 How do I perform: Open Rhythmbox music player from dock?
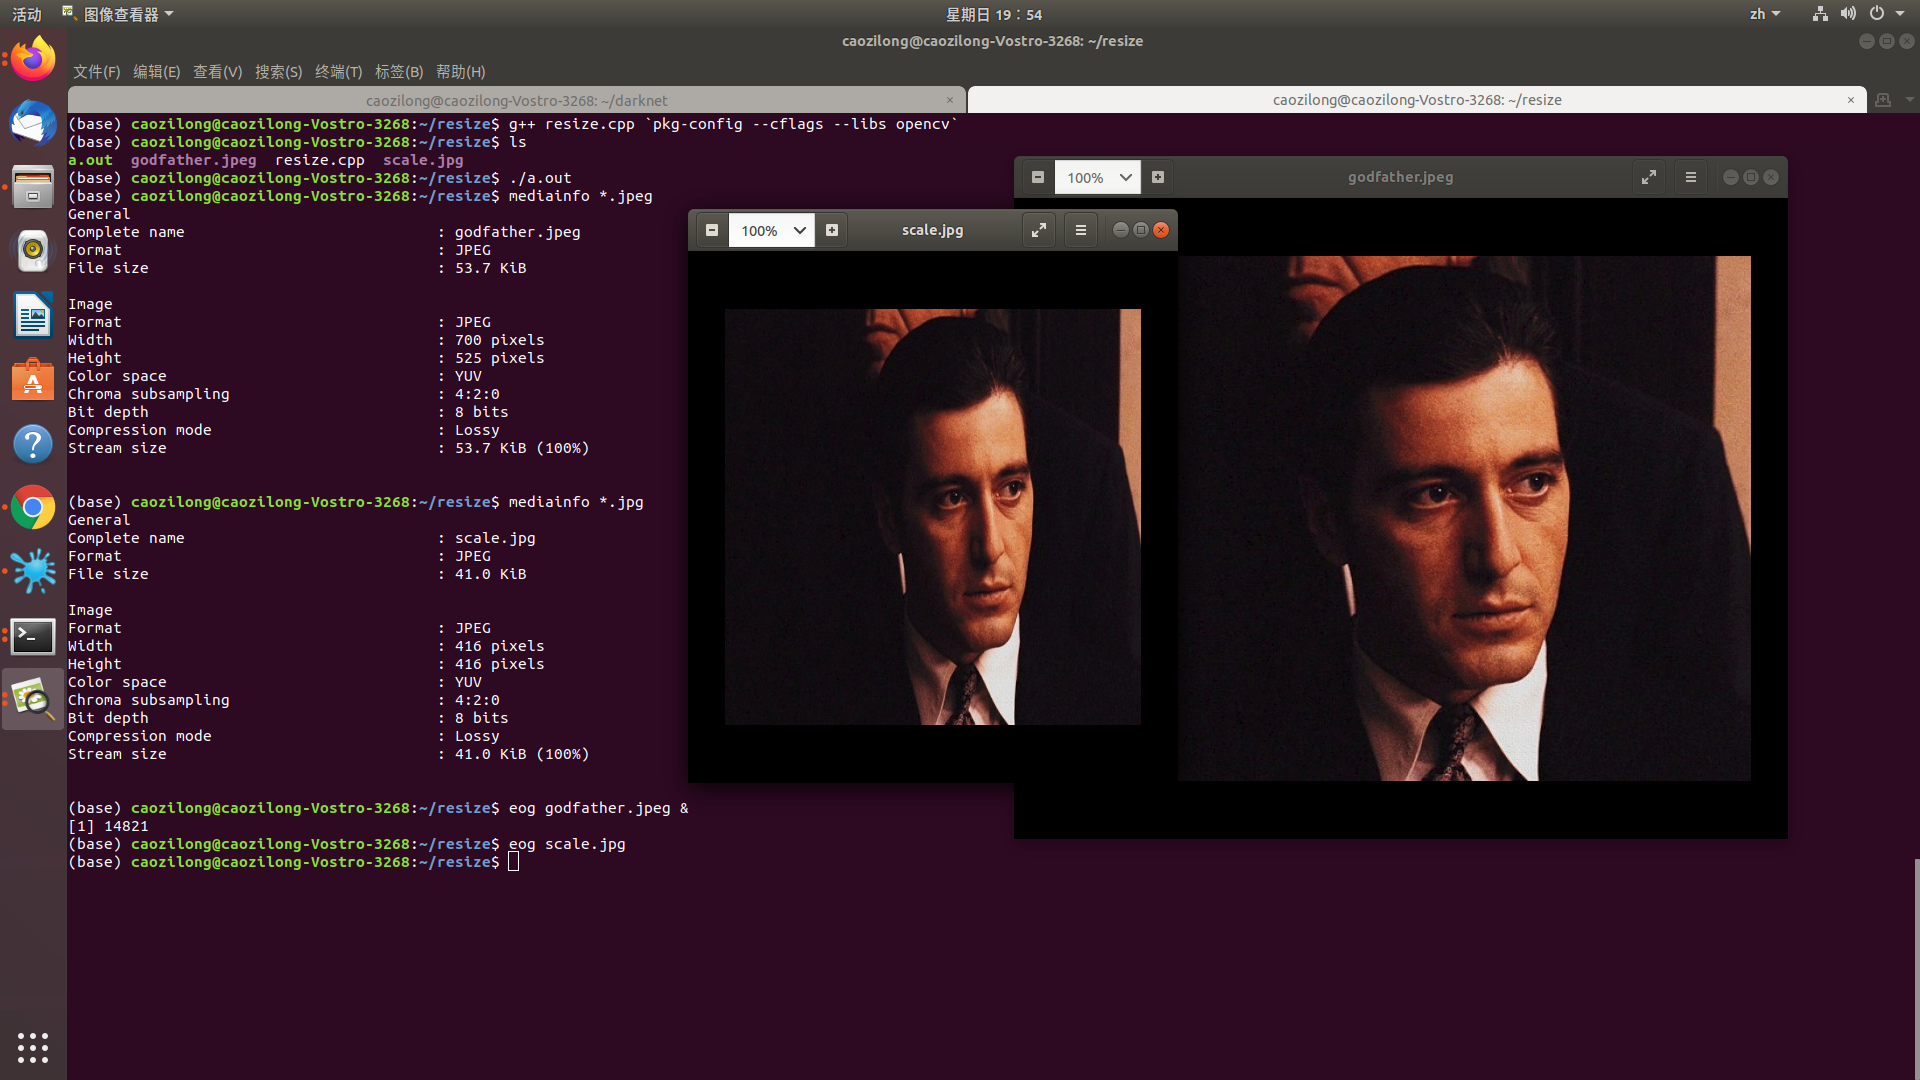point(33,251)
